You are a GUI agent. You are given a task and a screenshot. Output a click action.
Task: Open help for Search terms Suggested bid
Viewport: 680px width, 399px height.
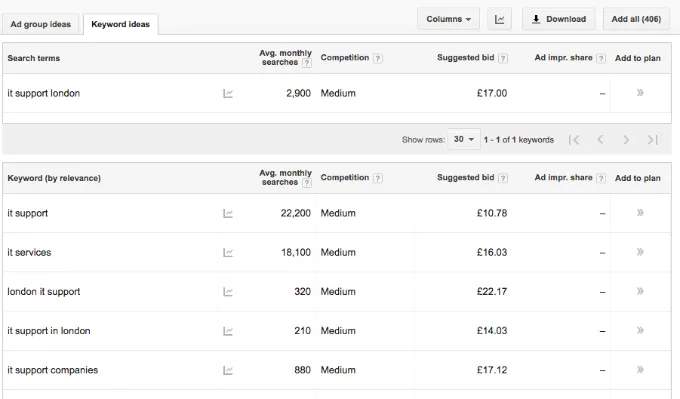point(503,58)
